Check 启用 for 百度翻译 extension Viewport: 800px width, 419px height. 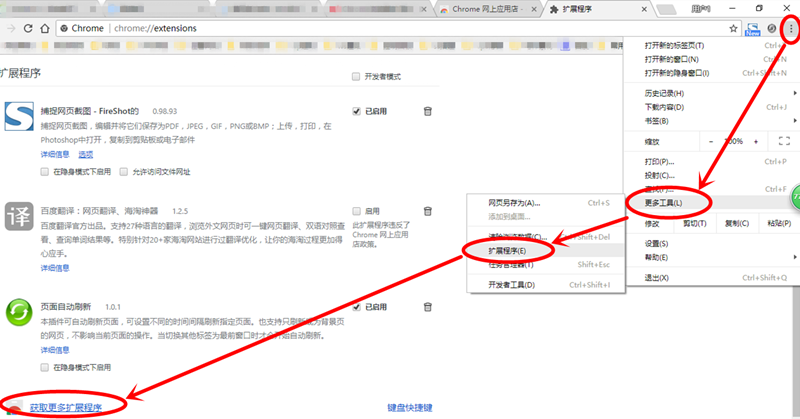pyautogui.click(x=356, y=211)
